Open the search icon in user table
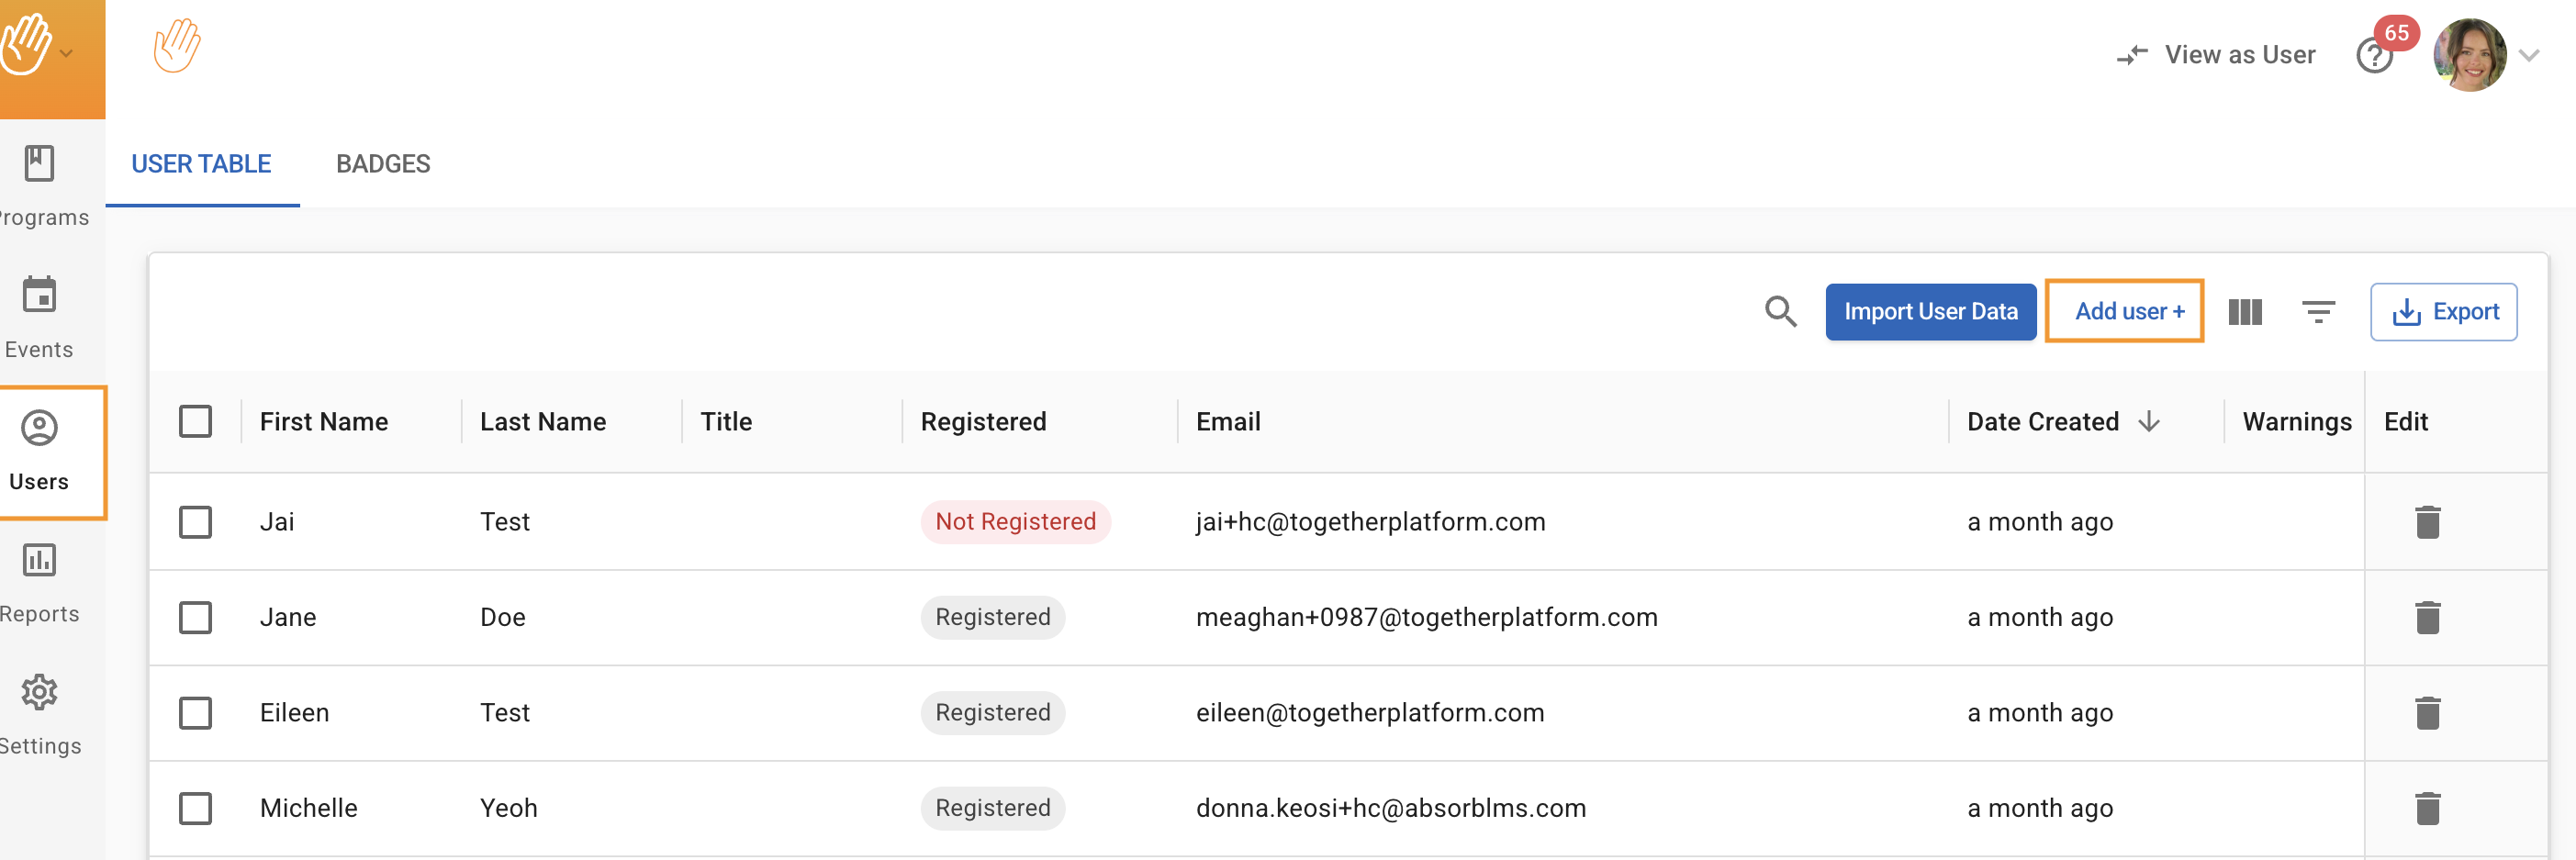This screenshot has width=2576, height=860. pos(1780,312)
